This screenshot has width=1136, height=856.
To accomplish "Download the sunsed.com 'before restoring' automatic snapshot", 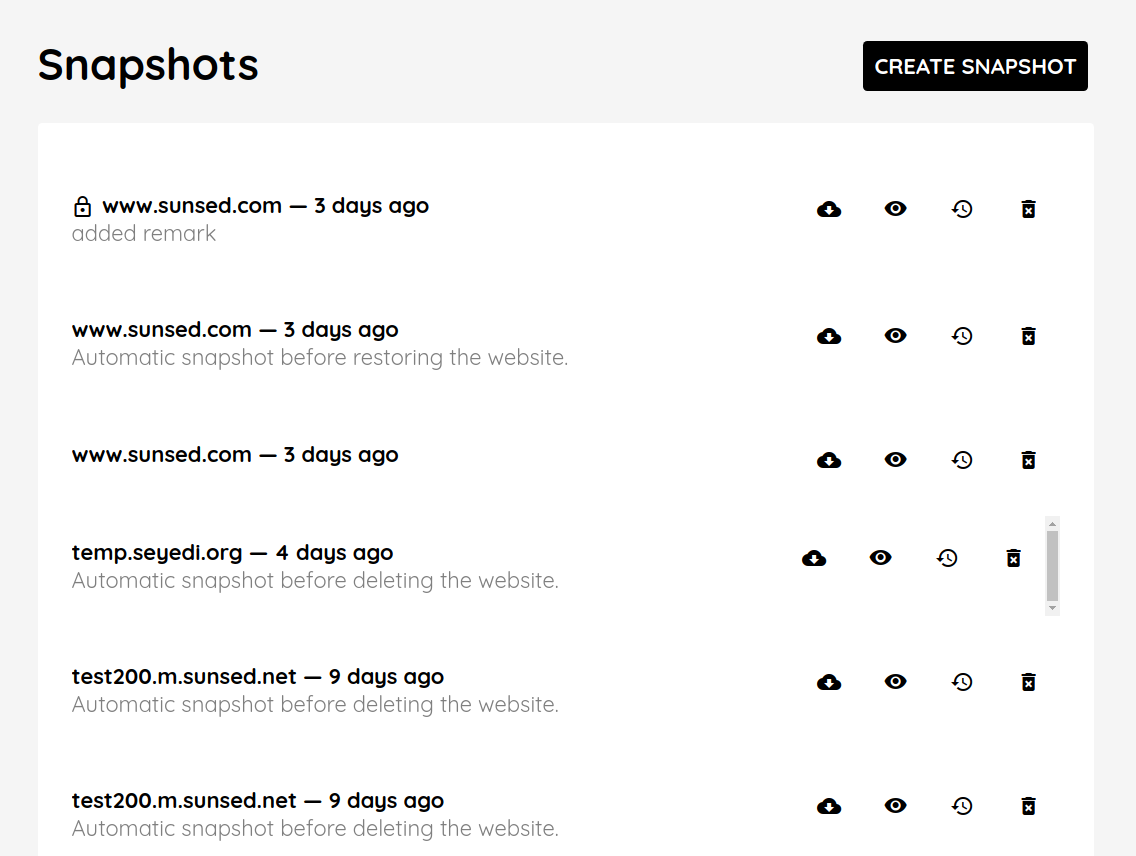I will (x=829, y=336).
